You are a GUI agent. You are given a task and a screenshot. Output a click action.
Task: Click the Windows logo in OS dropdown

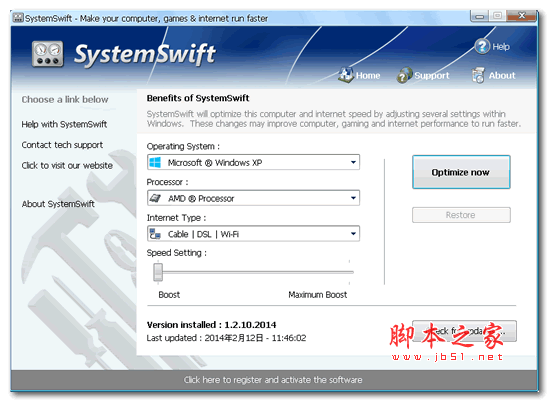pyautogui.click(x=155, y=162)
